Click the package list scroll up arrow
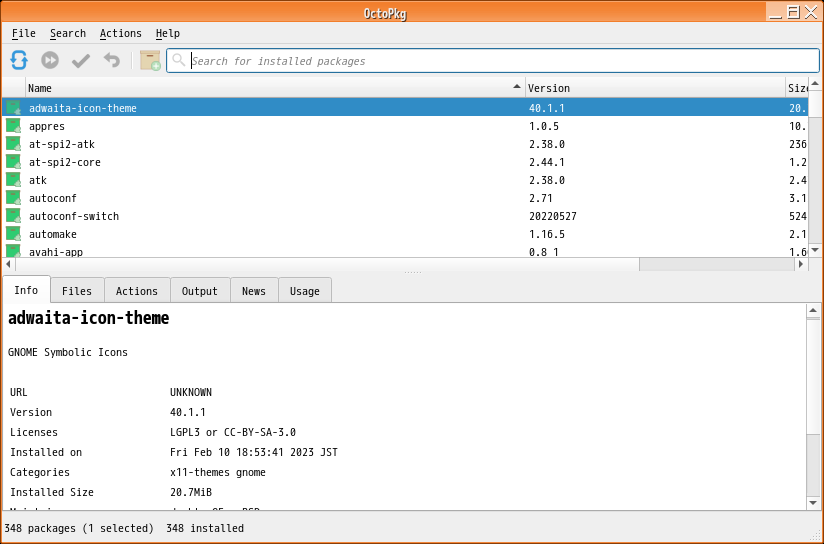This screenshot has width=824, height=544. coord(815,84)
